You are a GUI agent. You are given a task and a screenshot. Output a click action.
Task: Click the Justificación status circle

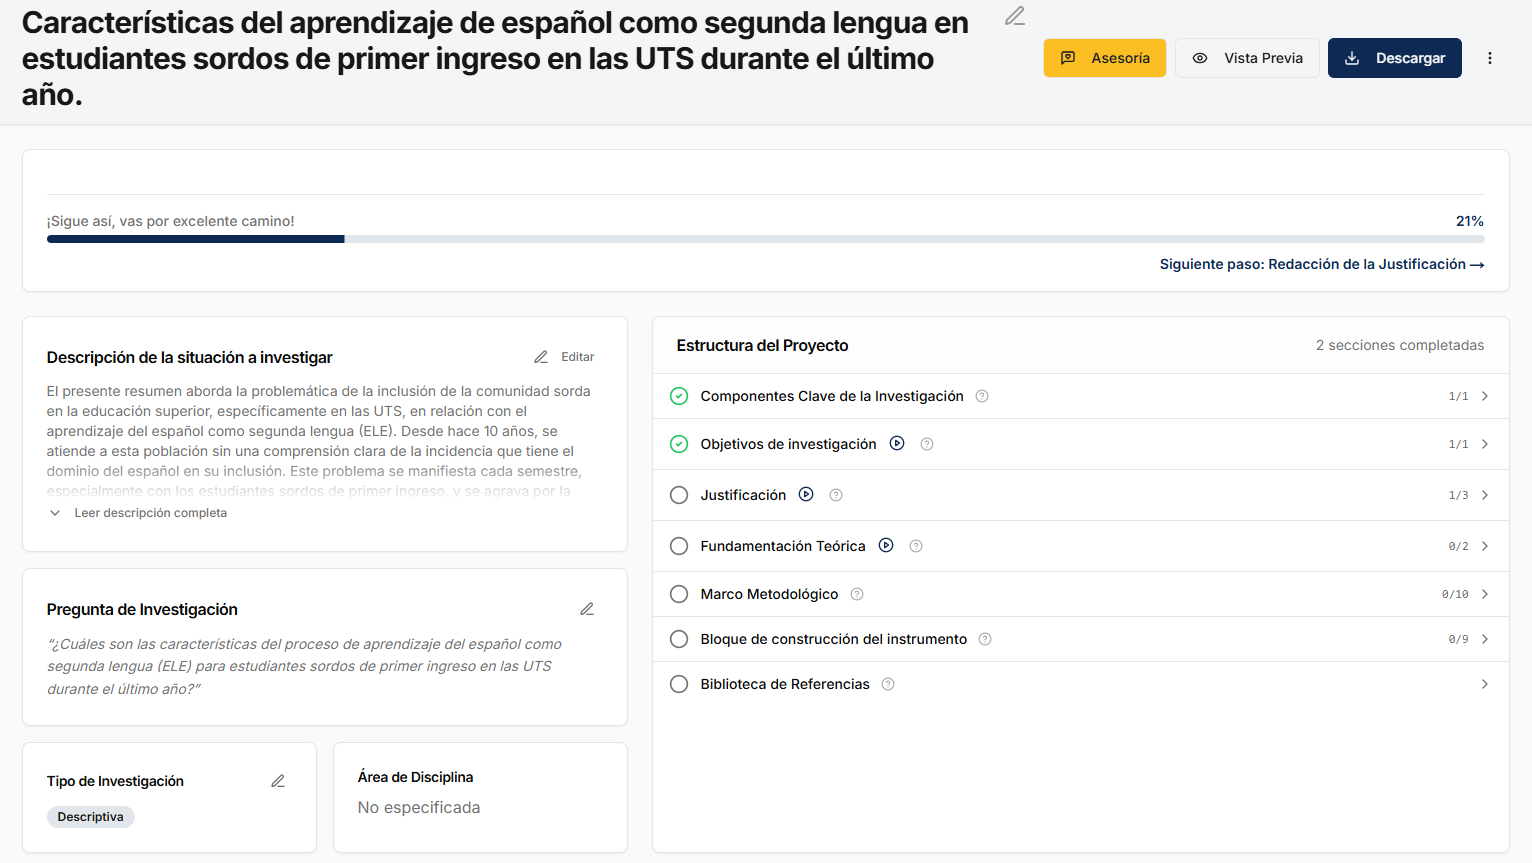point(679,495)
